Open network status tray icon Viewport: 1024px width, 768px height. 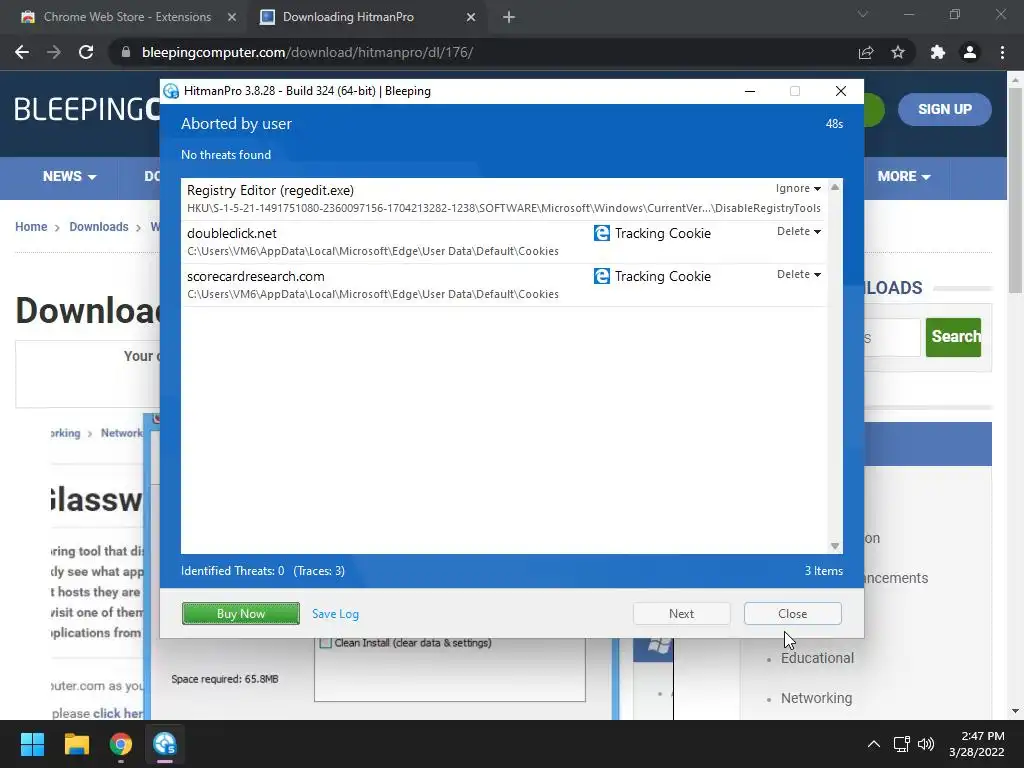[902, 744]
